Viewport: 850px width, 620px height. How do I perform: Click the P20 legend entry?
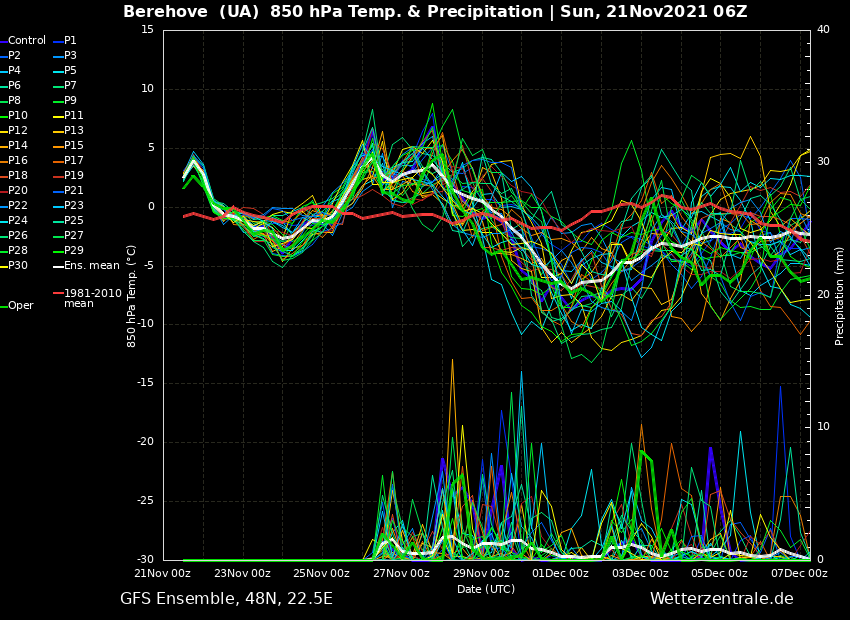point(18,191)
